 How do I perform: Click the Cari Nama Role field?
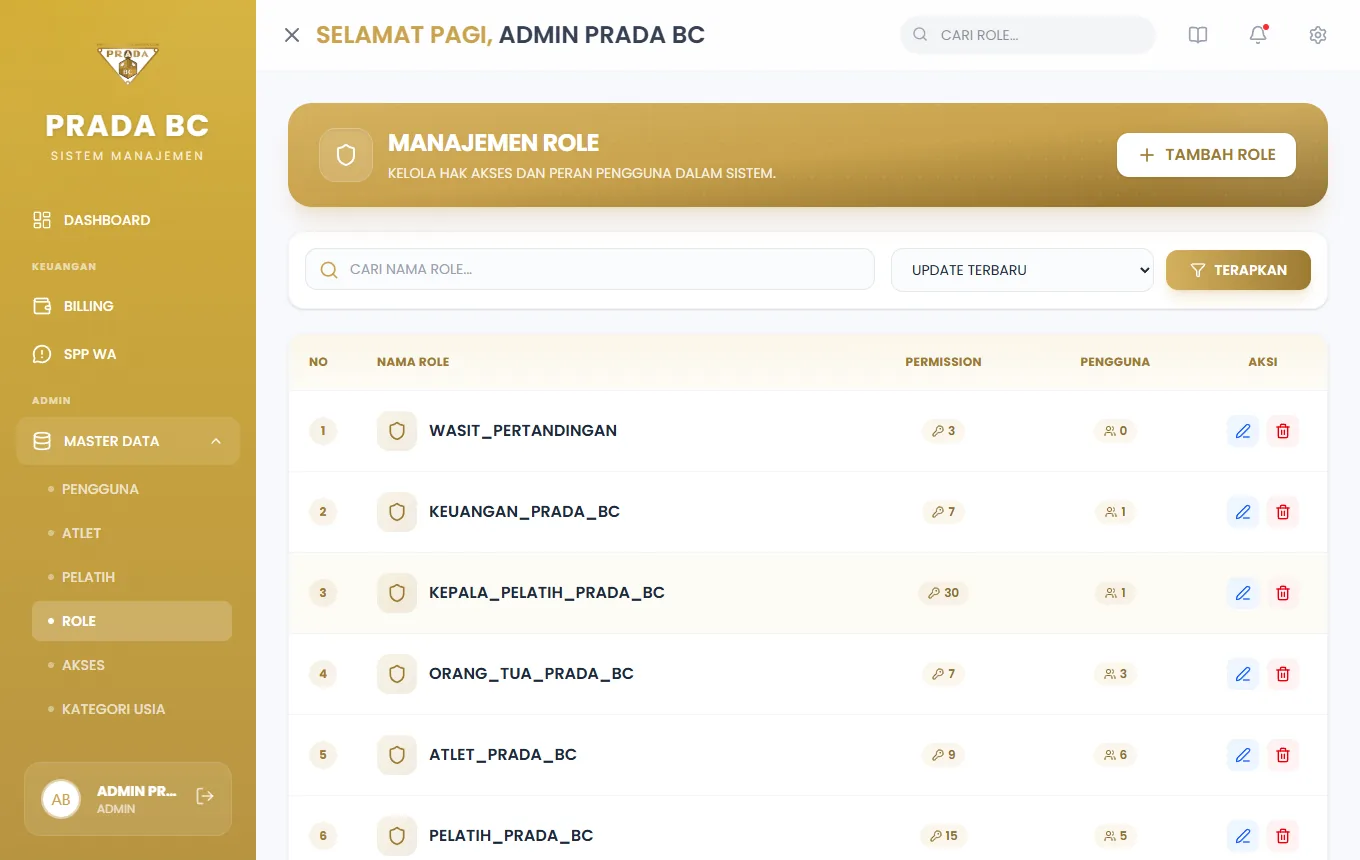click(590, 269)
